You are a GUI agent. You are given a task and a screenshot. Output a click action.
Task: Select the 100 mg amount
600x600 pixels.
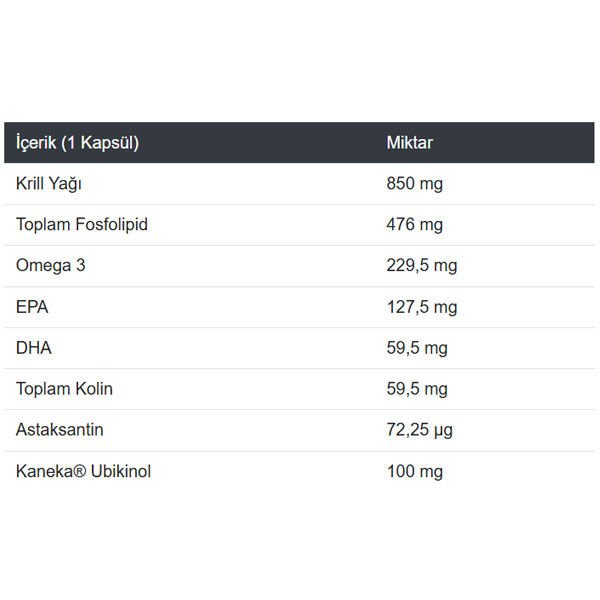(414, 471)
